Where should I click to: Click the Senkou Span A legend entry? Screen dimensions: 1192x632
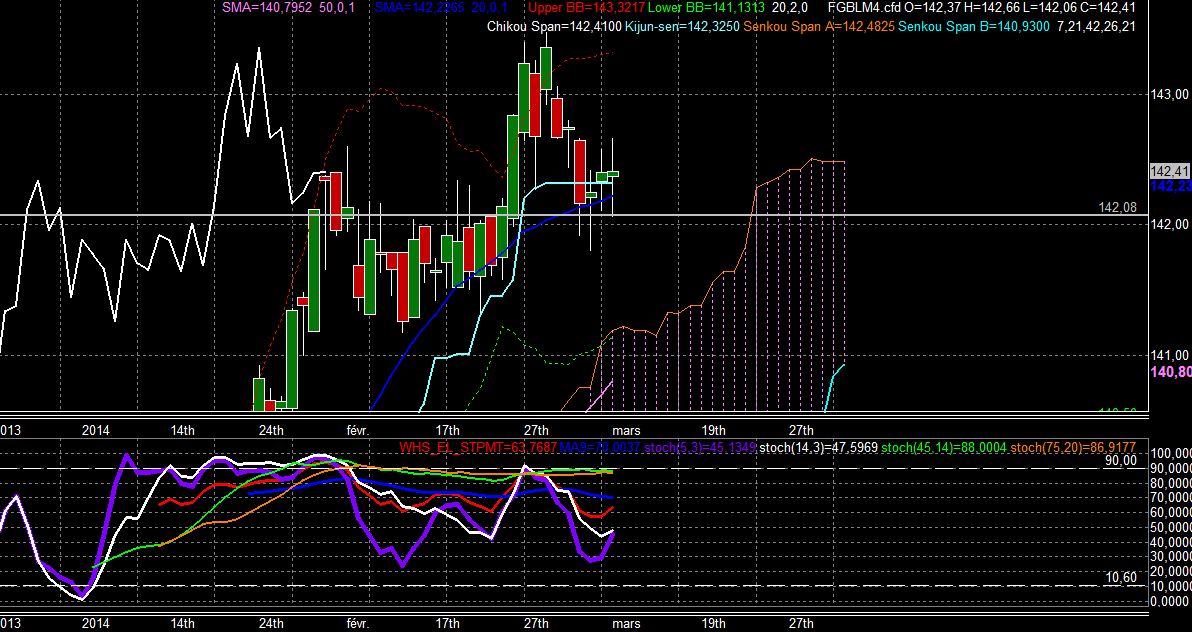(819, 27)
